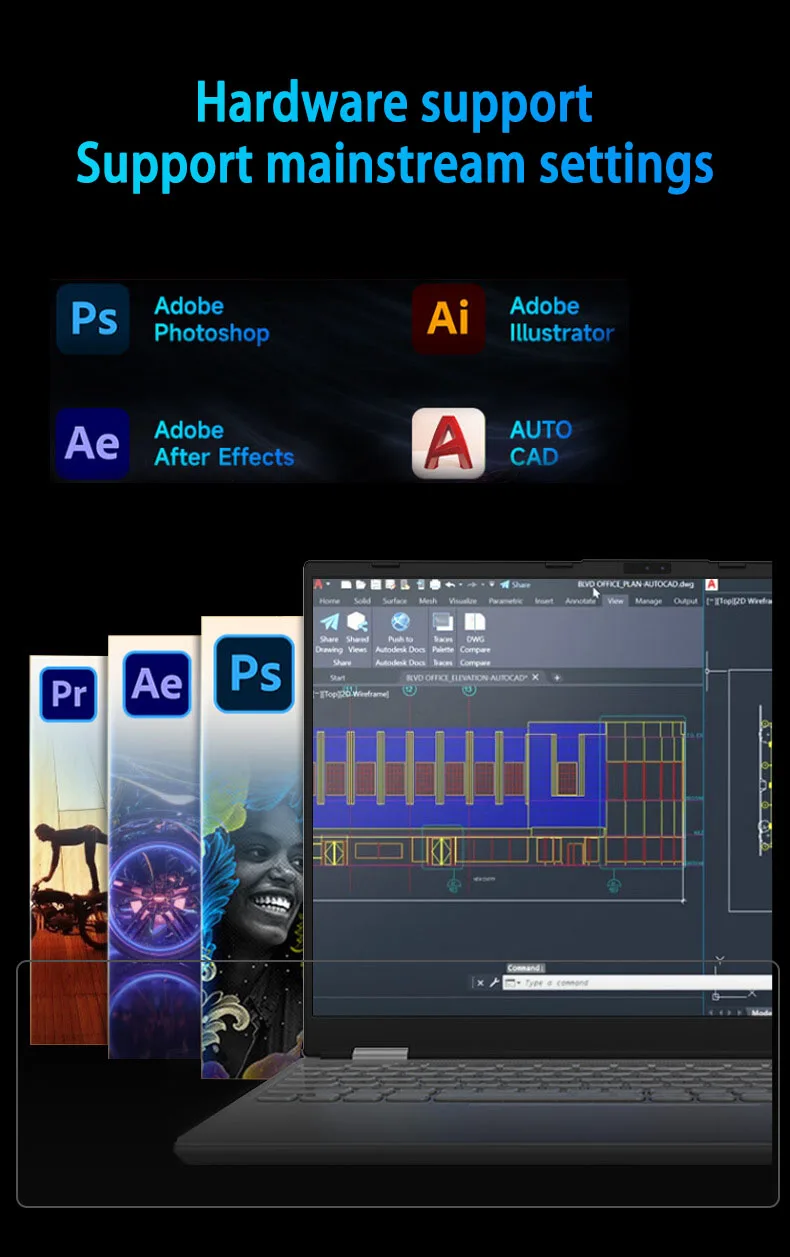Open the AutoCAD application menu at top-left
Screen dimensions: 790x1257
[320, 584]
